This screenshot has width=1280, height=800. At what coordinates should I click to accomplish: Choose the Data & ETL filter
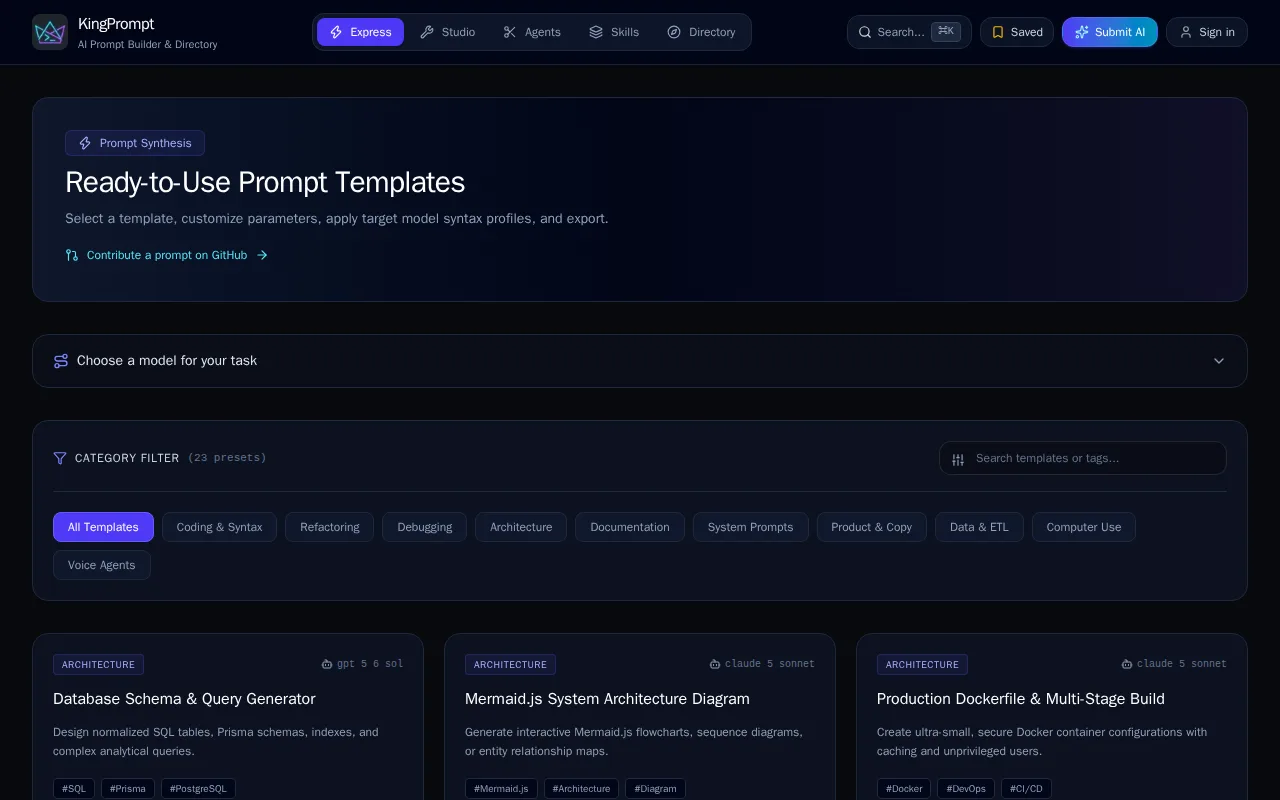click(979, 527)
